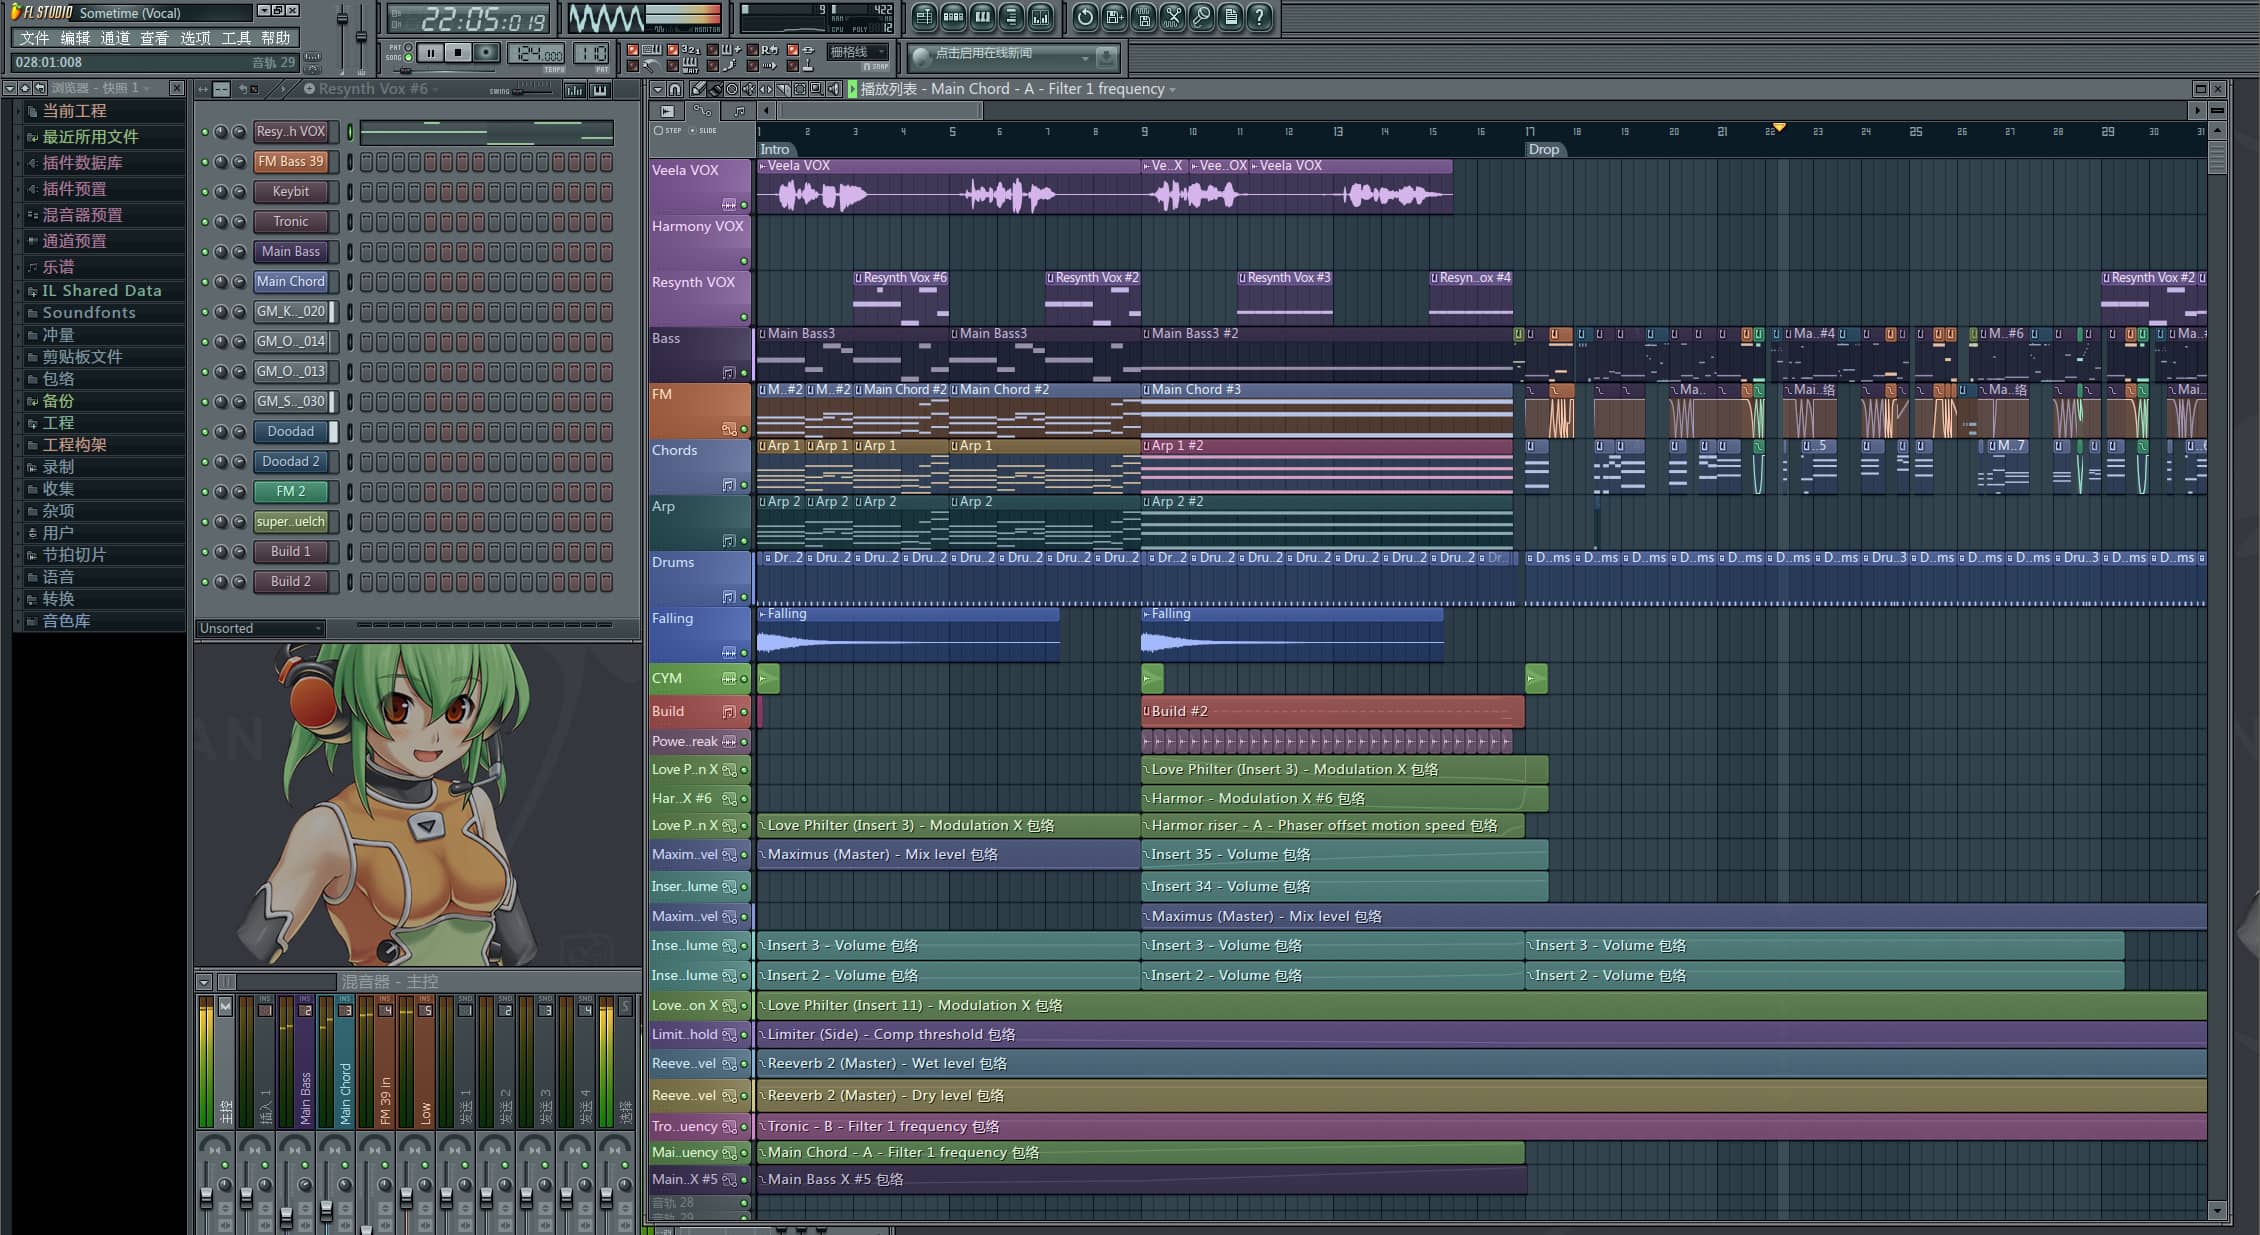Viewport: 2260px width, 1235px height.
Task: Open the 文件 menu
Action: [x=34, y=38]
